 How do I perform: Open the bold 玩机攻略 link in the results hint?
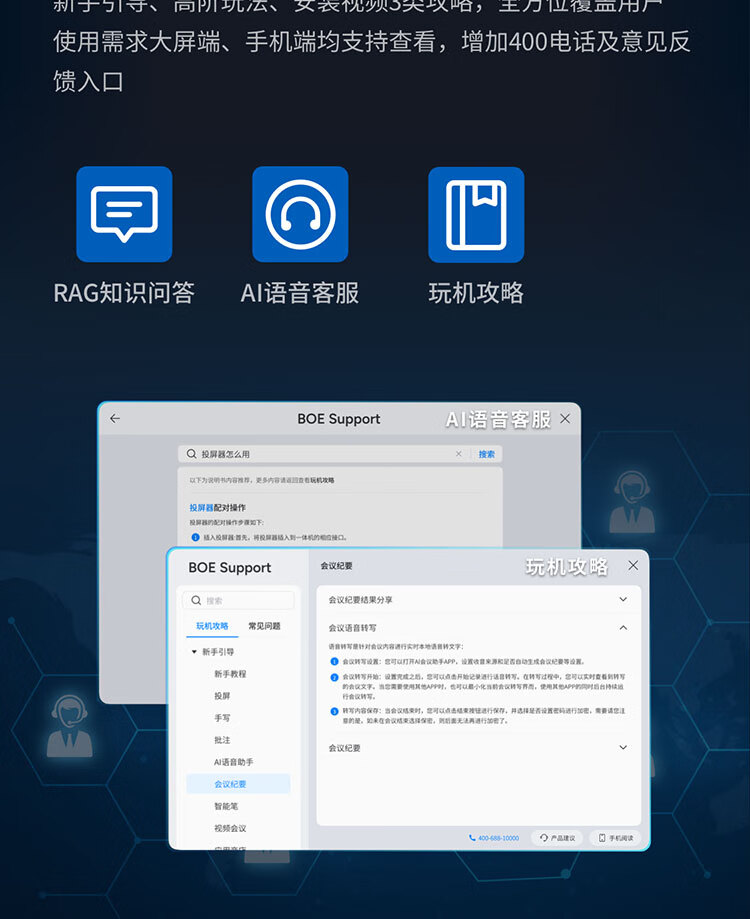322,480
